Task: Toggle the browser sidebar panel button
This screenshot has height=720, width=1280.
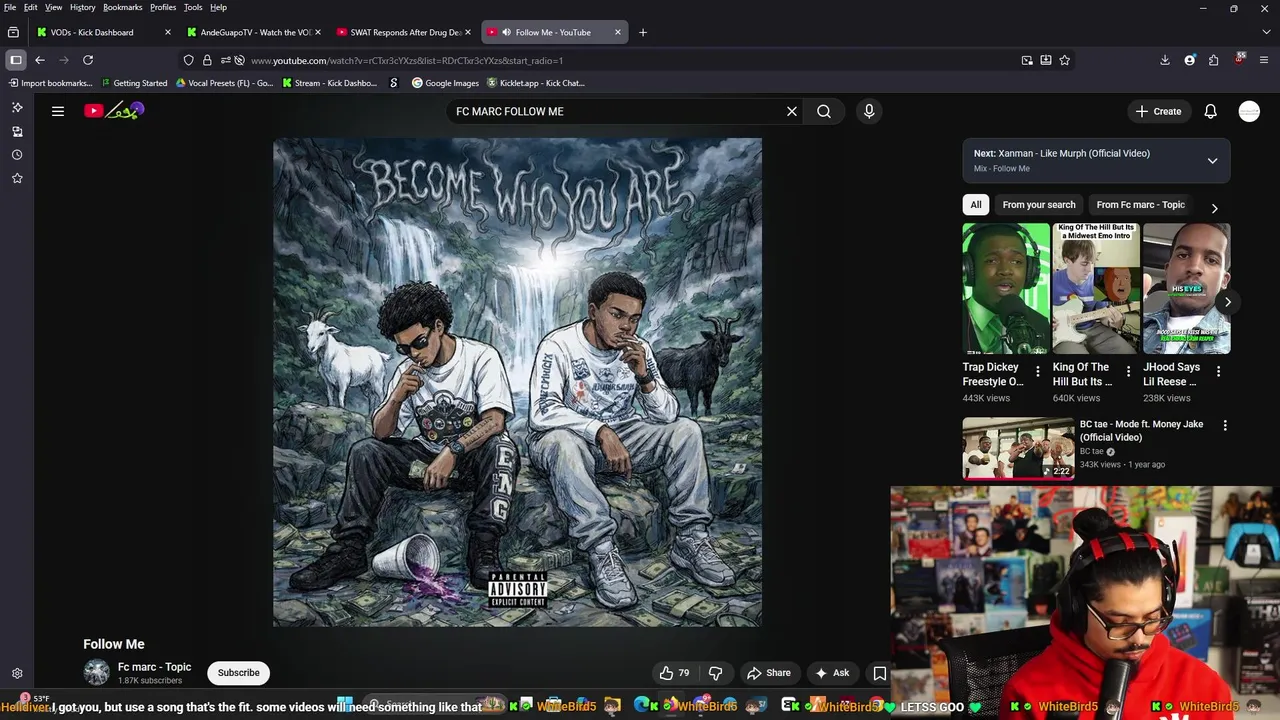Action: point(16,60)
